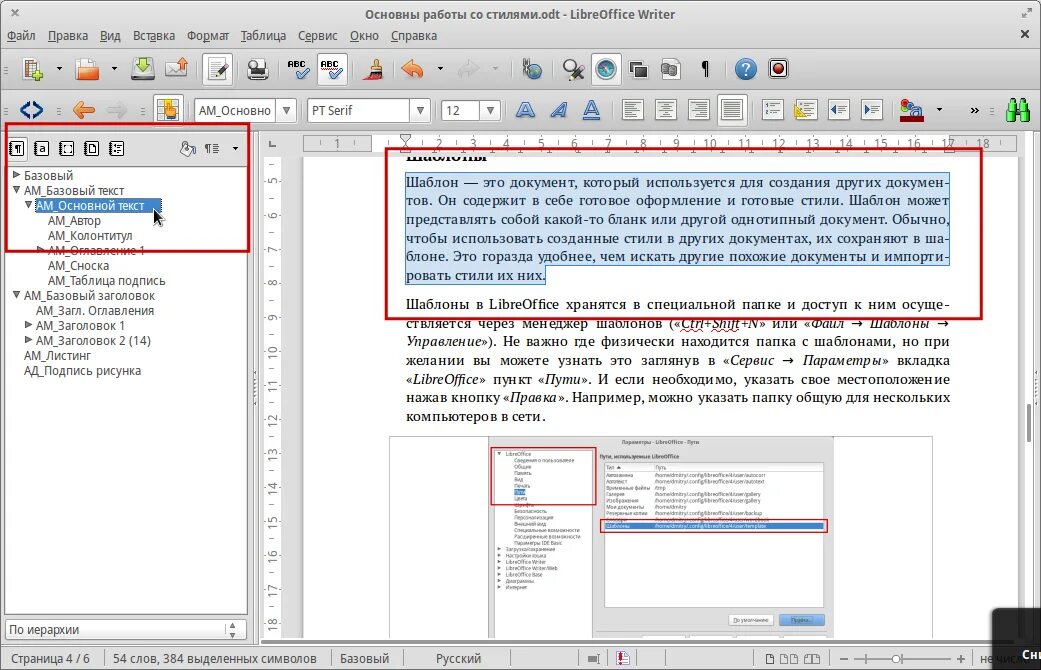This screenshot has height=670, width=1041.
Task: Decrease the indent
Action: coord(839,110)
